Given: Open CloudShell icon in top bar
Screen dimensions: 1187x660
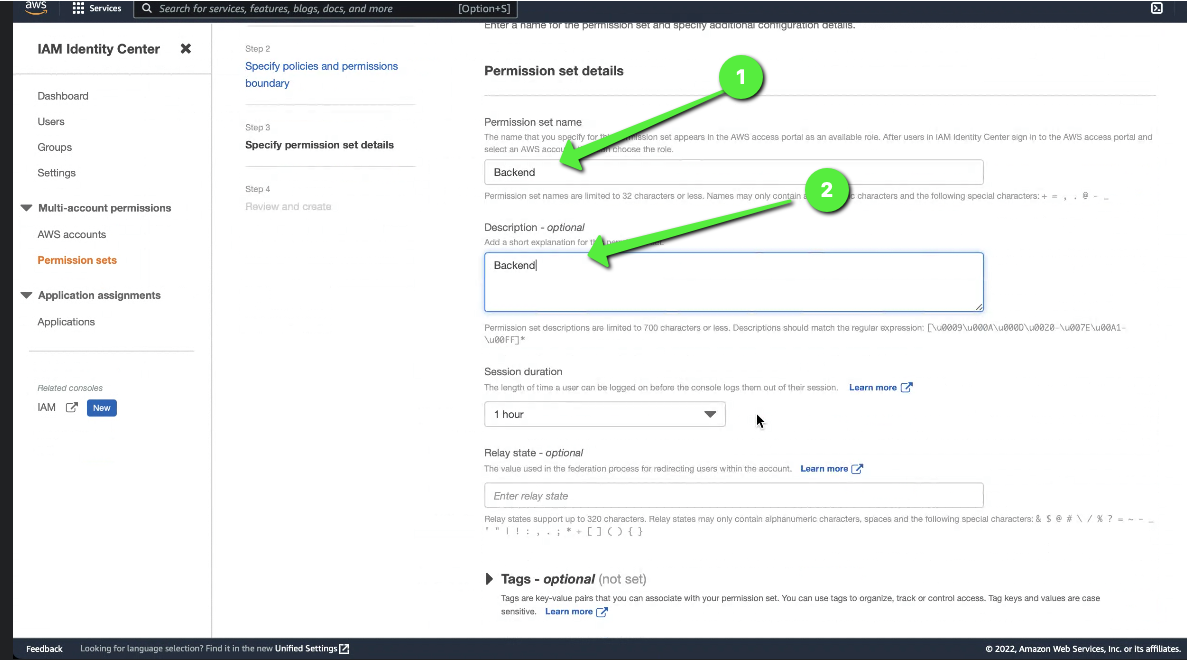Looking at the screenshot, I should [x=1157, y=8].
